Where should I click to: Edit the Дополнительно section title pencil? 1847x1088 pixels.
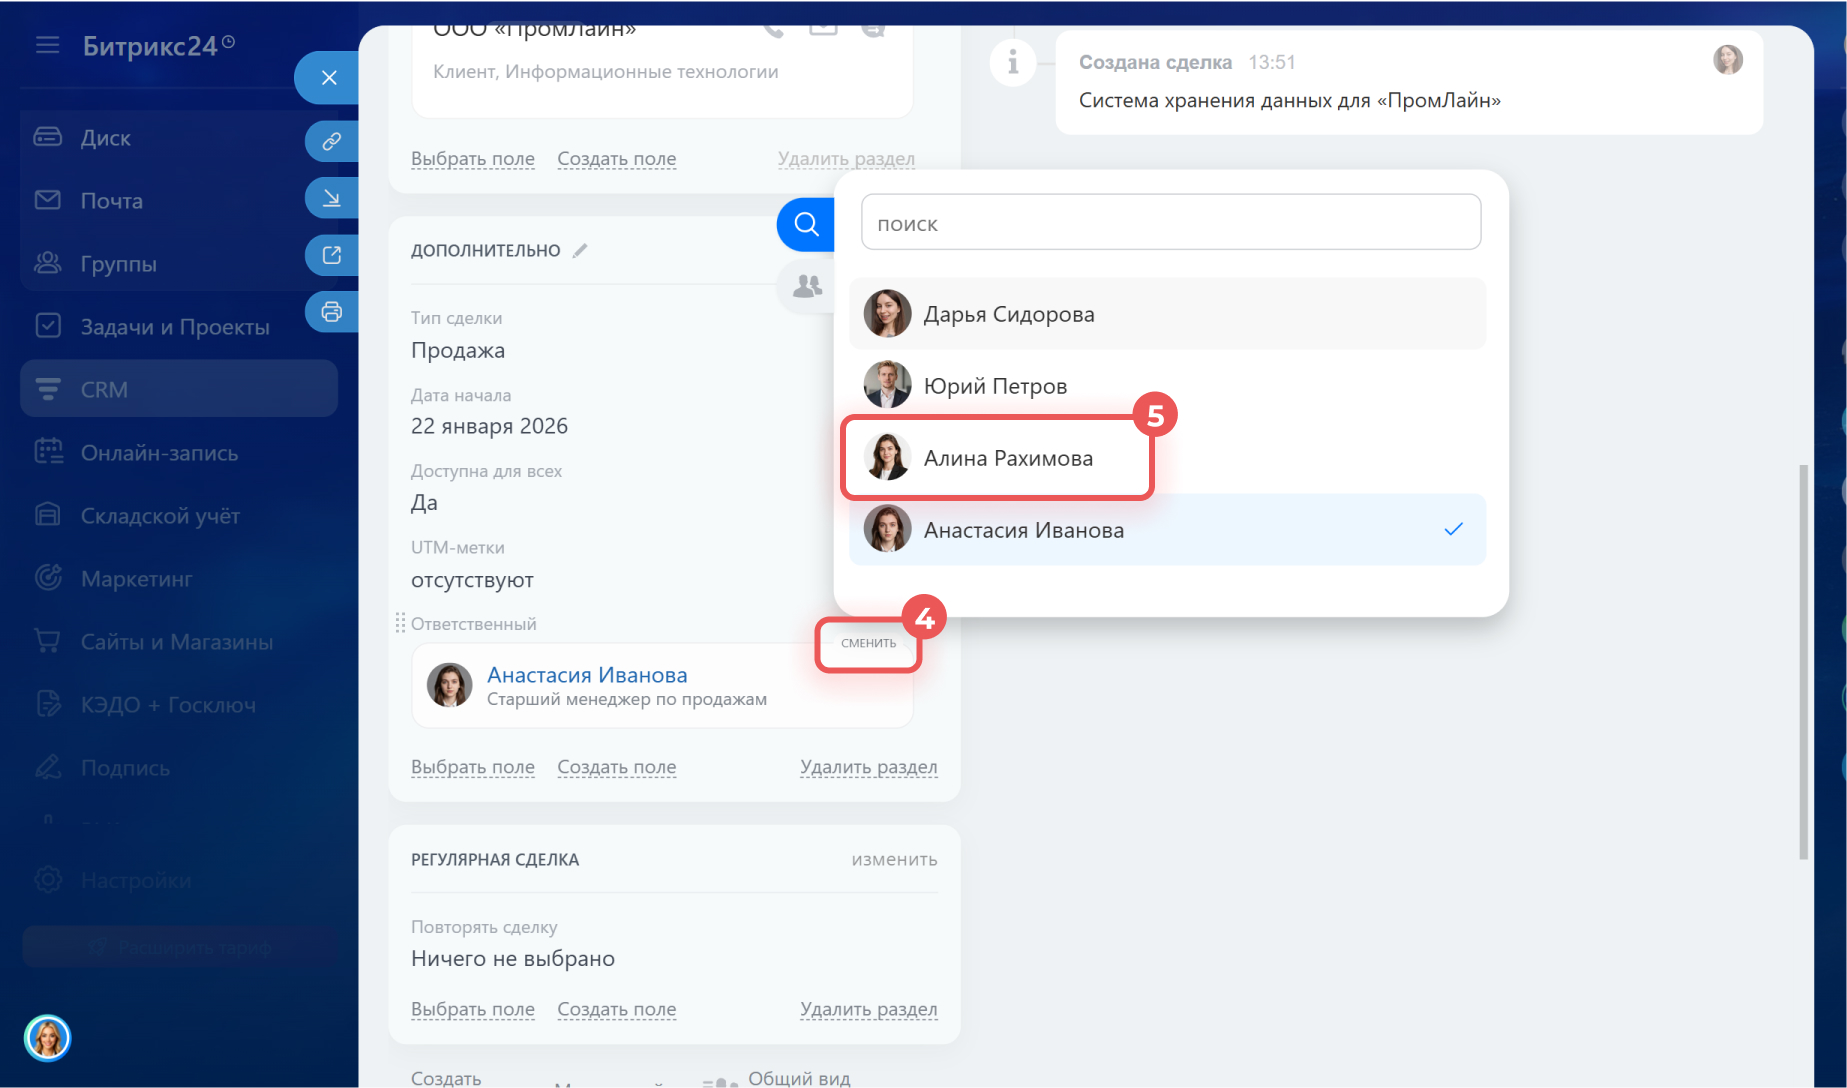580,251
